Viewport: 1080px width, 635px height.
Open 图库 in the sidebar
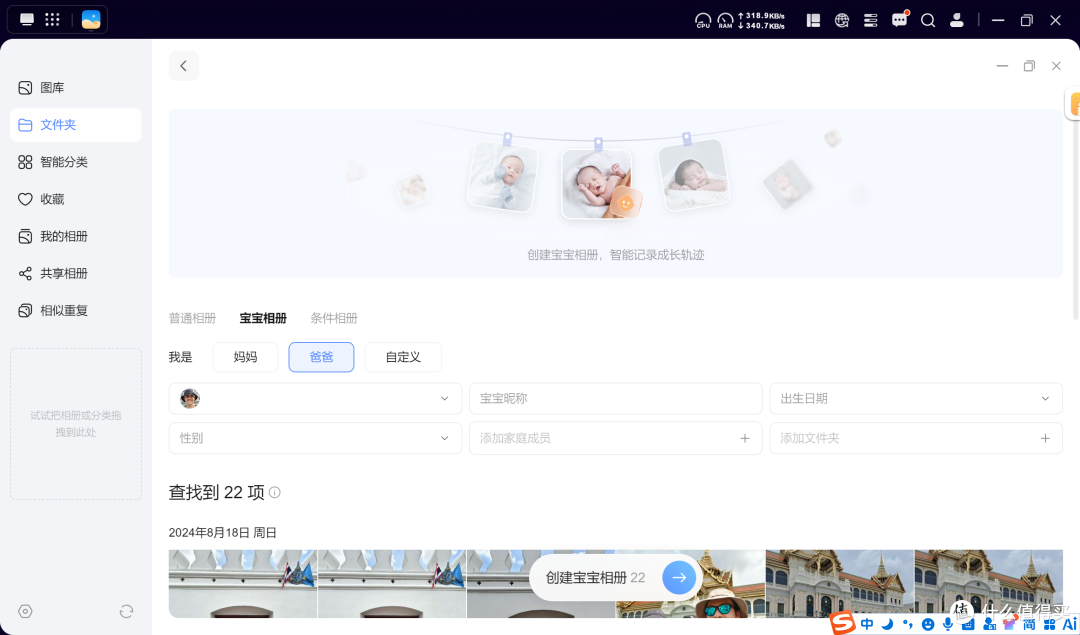coord(76,87)
